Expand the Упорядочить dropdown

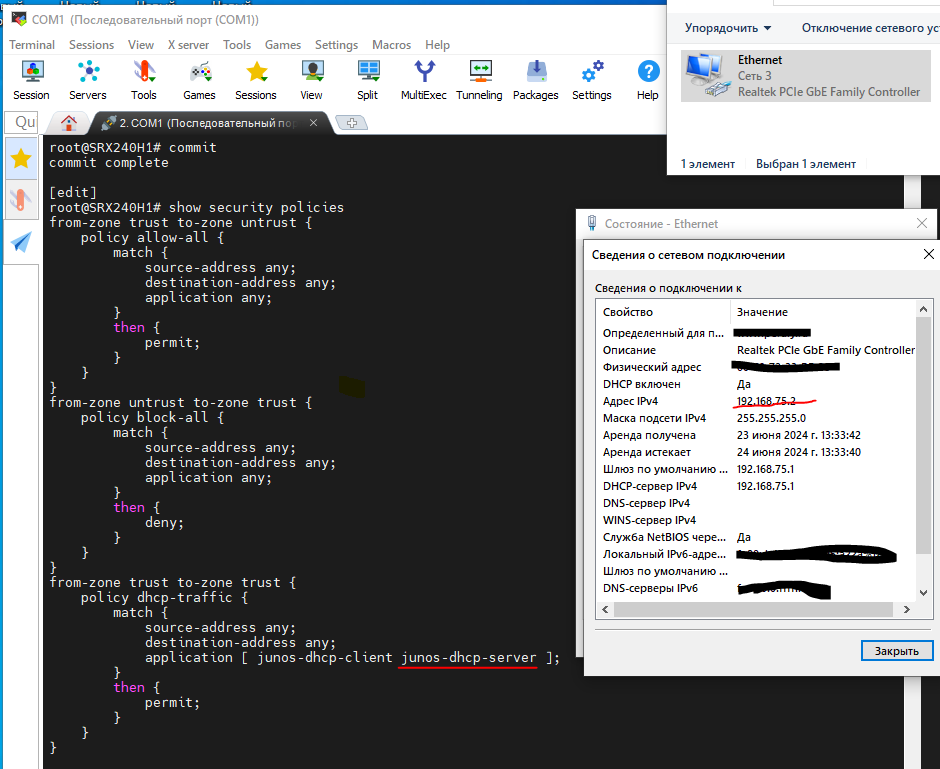(x=728, y=28)
